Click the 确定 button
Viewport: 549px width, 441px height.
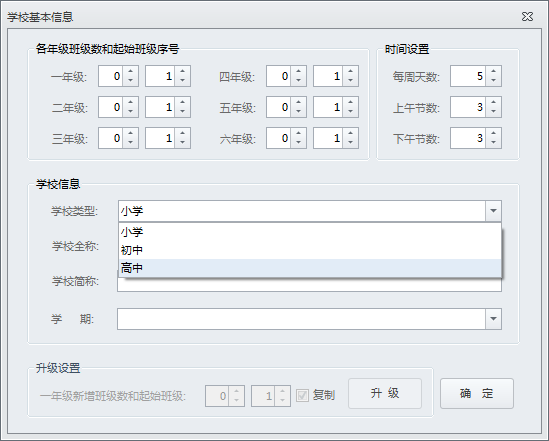(477, 393)
